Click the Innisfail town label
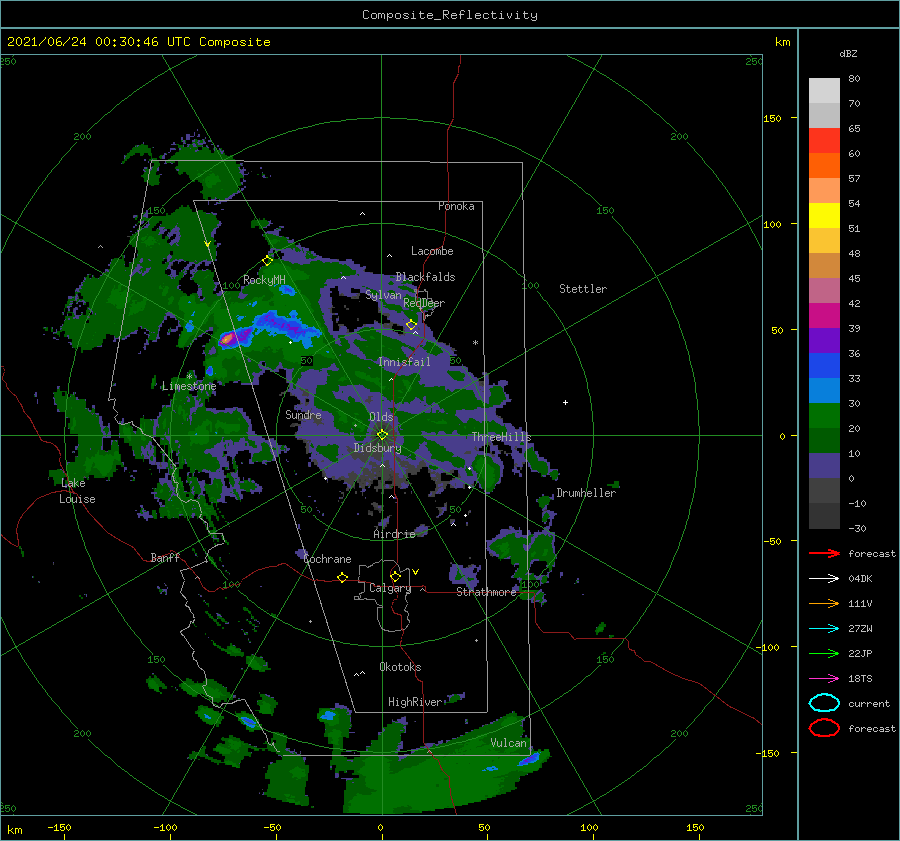The height and width of the screenshot is (841, 900). pyautogui.click(x=404, y=362)
